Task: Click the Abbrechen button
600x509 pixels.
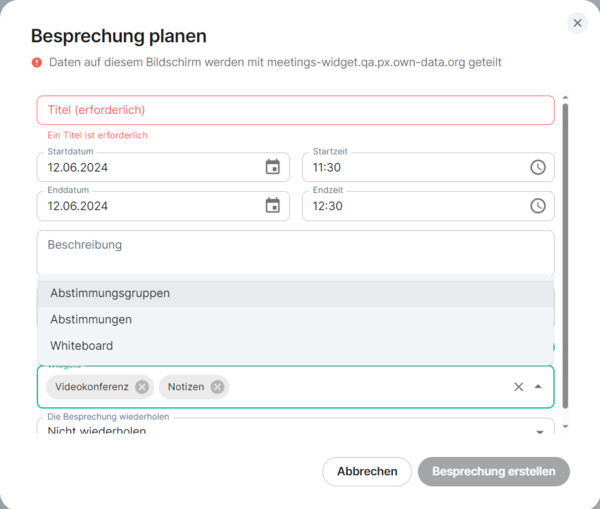Action: (367, 471)
